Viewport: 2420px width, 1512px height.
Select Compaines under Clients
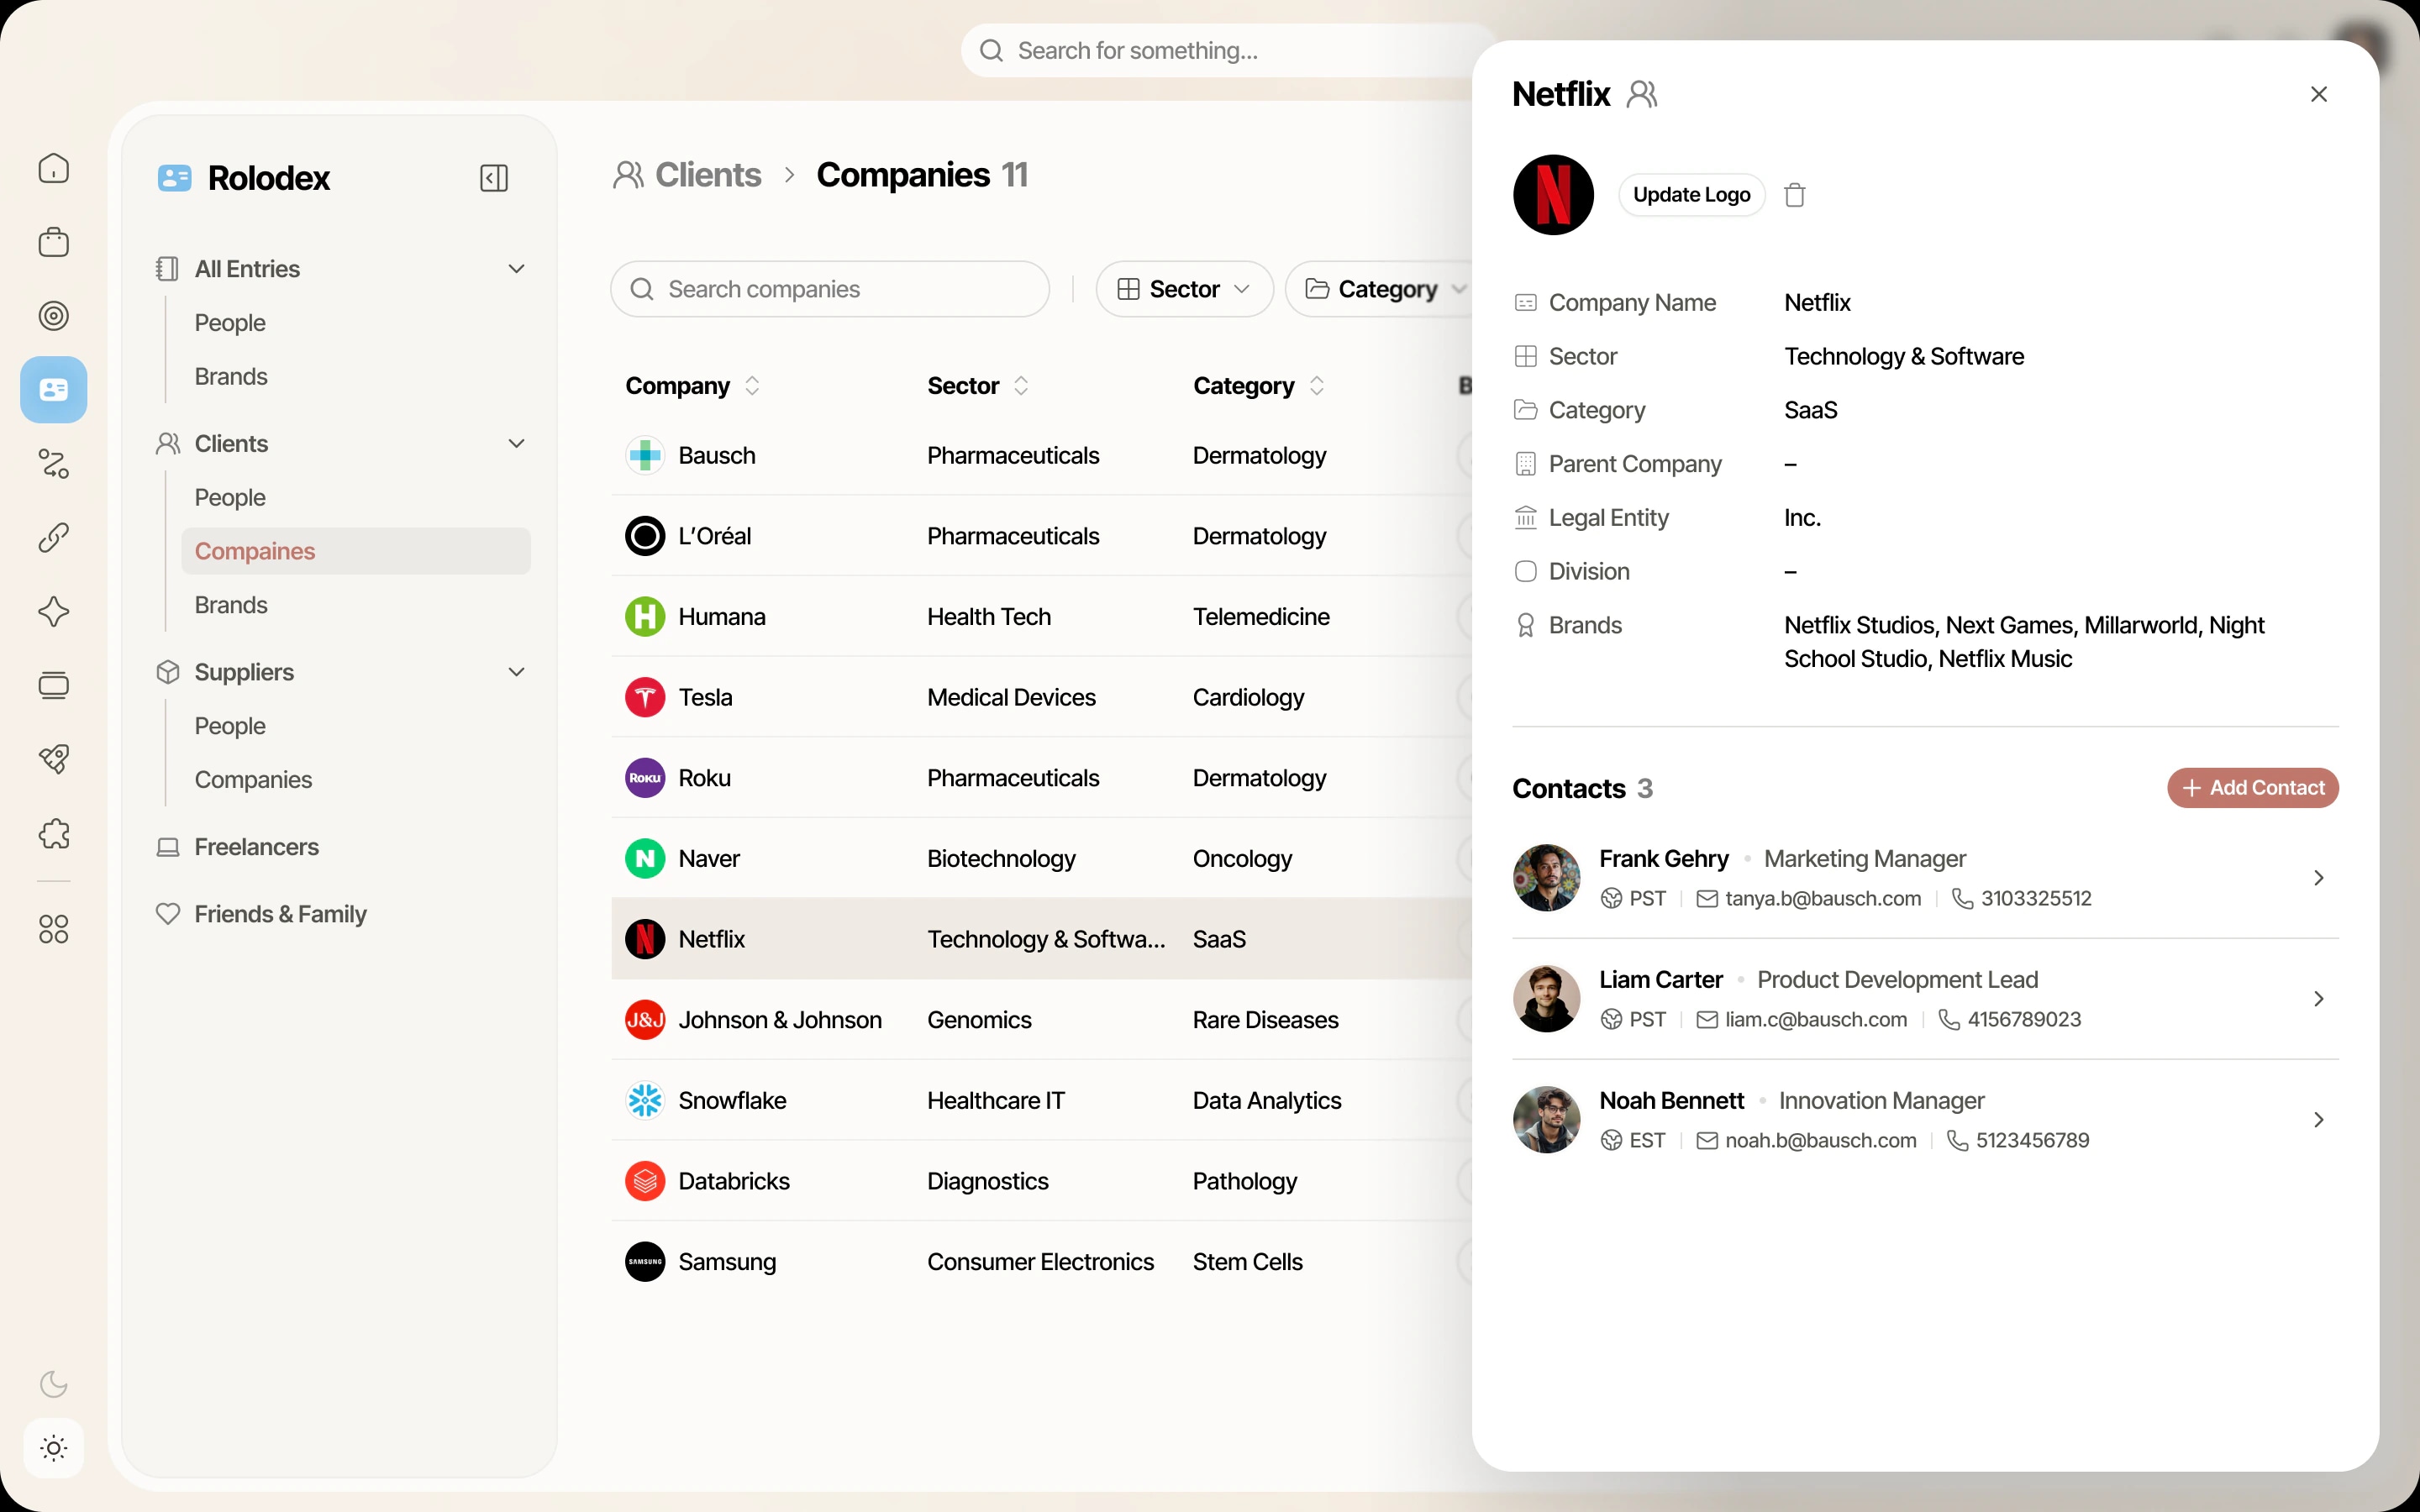click(356, 551)
